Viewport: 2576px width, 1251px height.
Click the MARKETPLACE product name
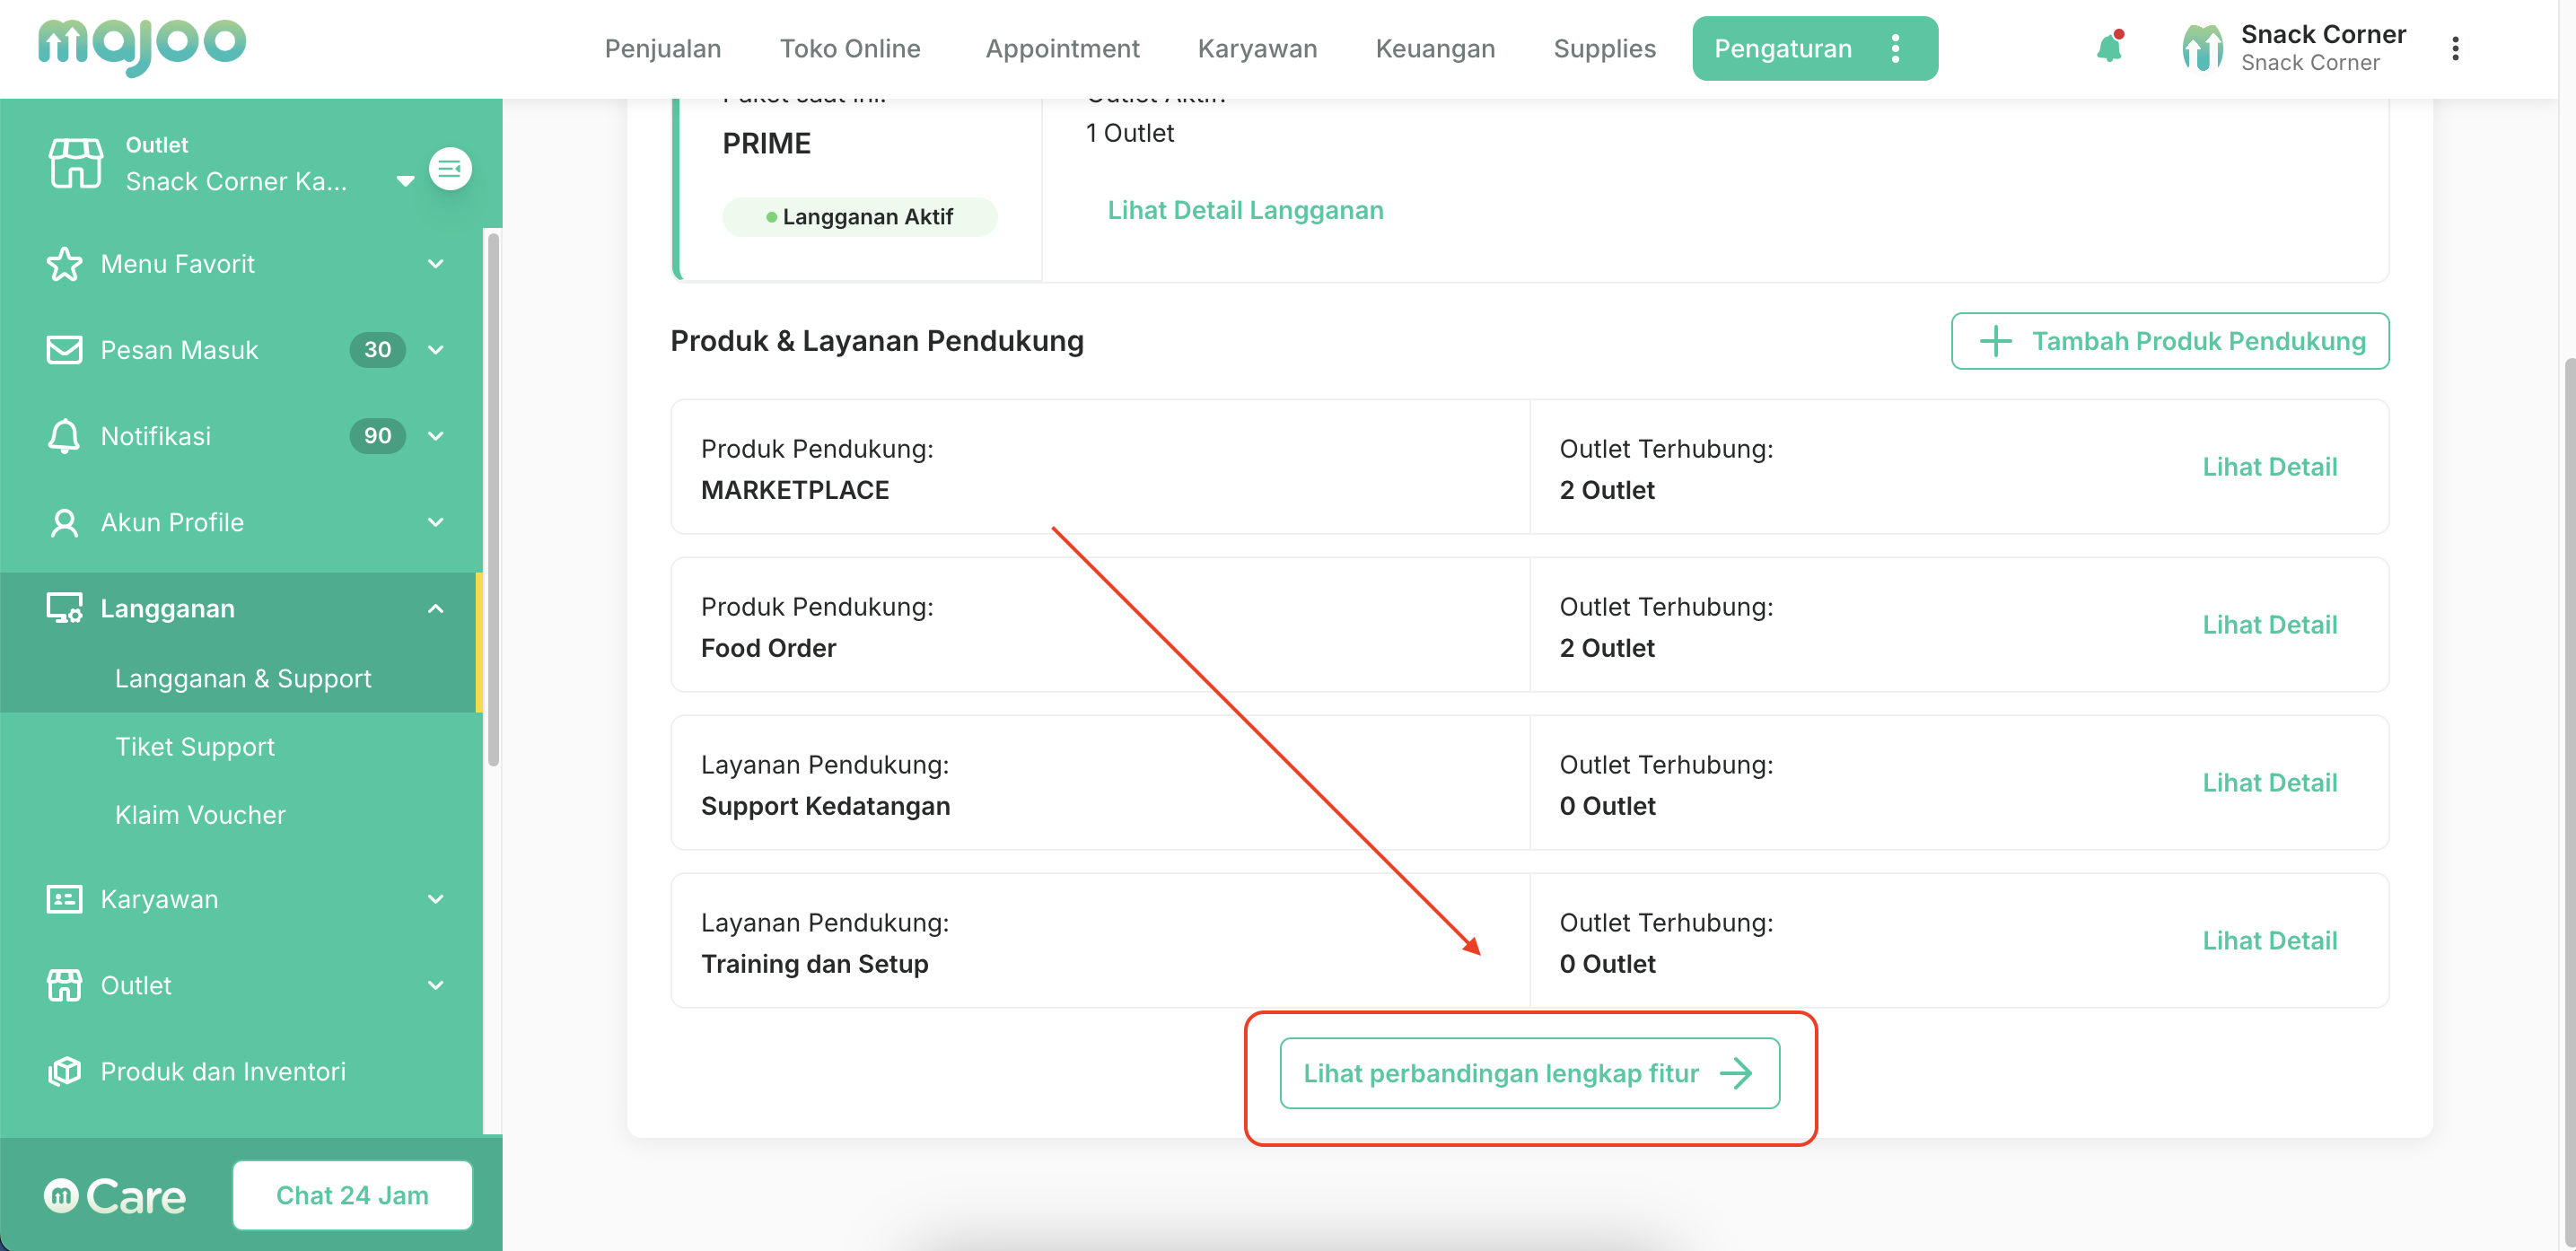tap(795, 490)
